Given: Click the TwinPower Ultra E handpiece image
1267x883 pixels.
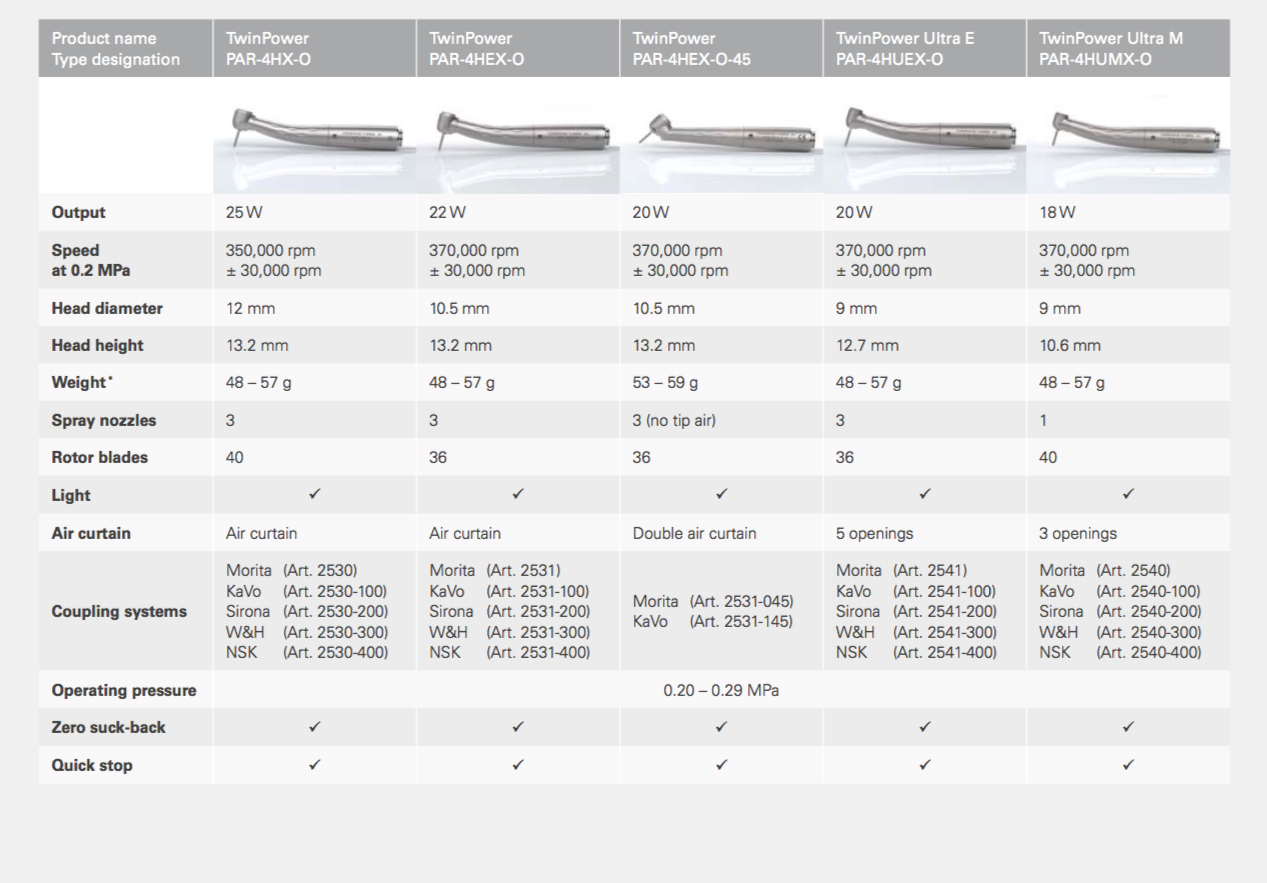Looking at the screenshot, I should (x=925, y=131).
